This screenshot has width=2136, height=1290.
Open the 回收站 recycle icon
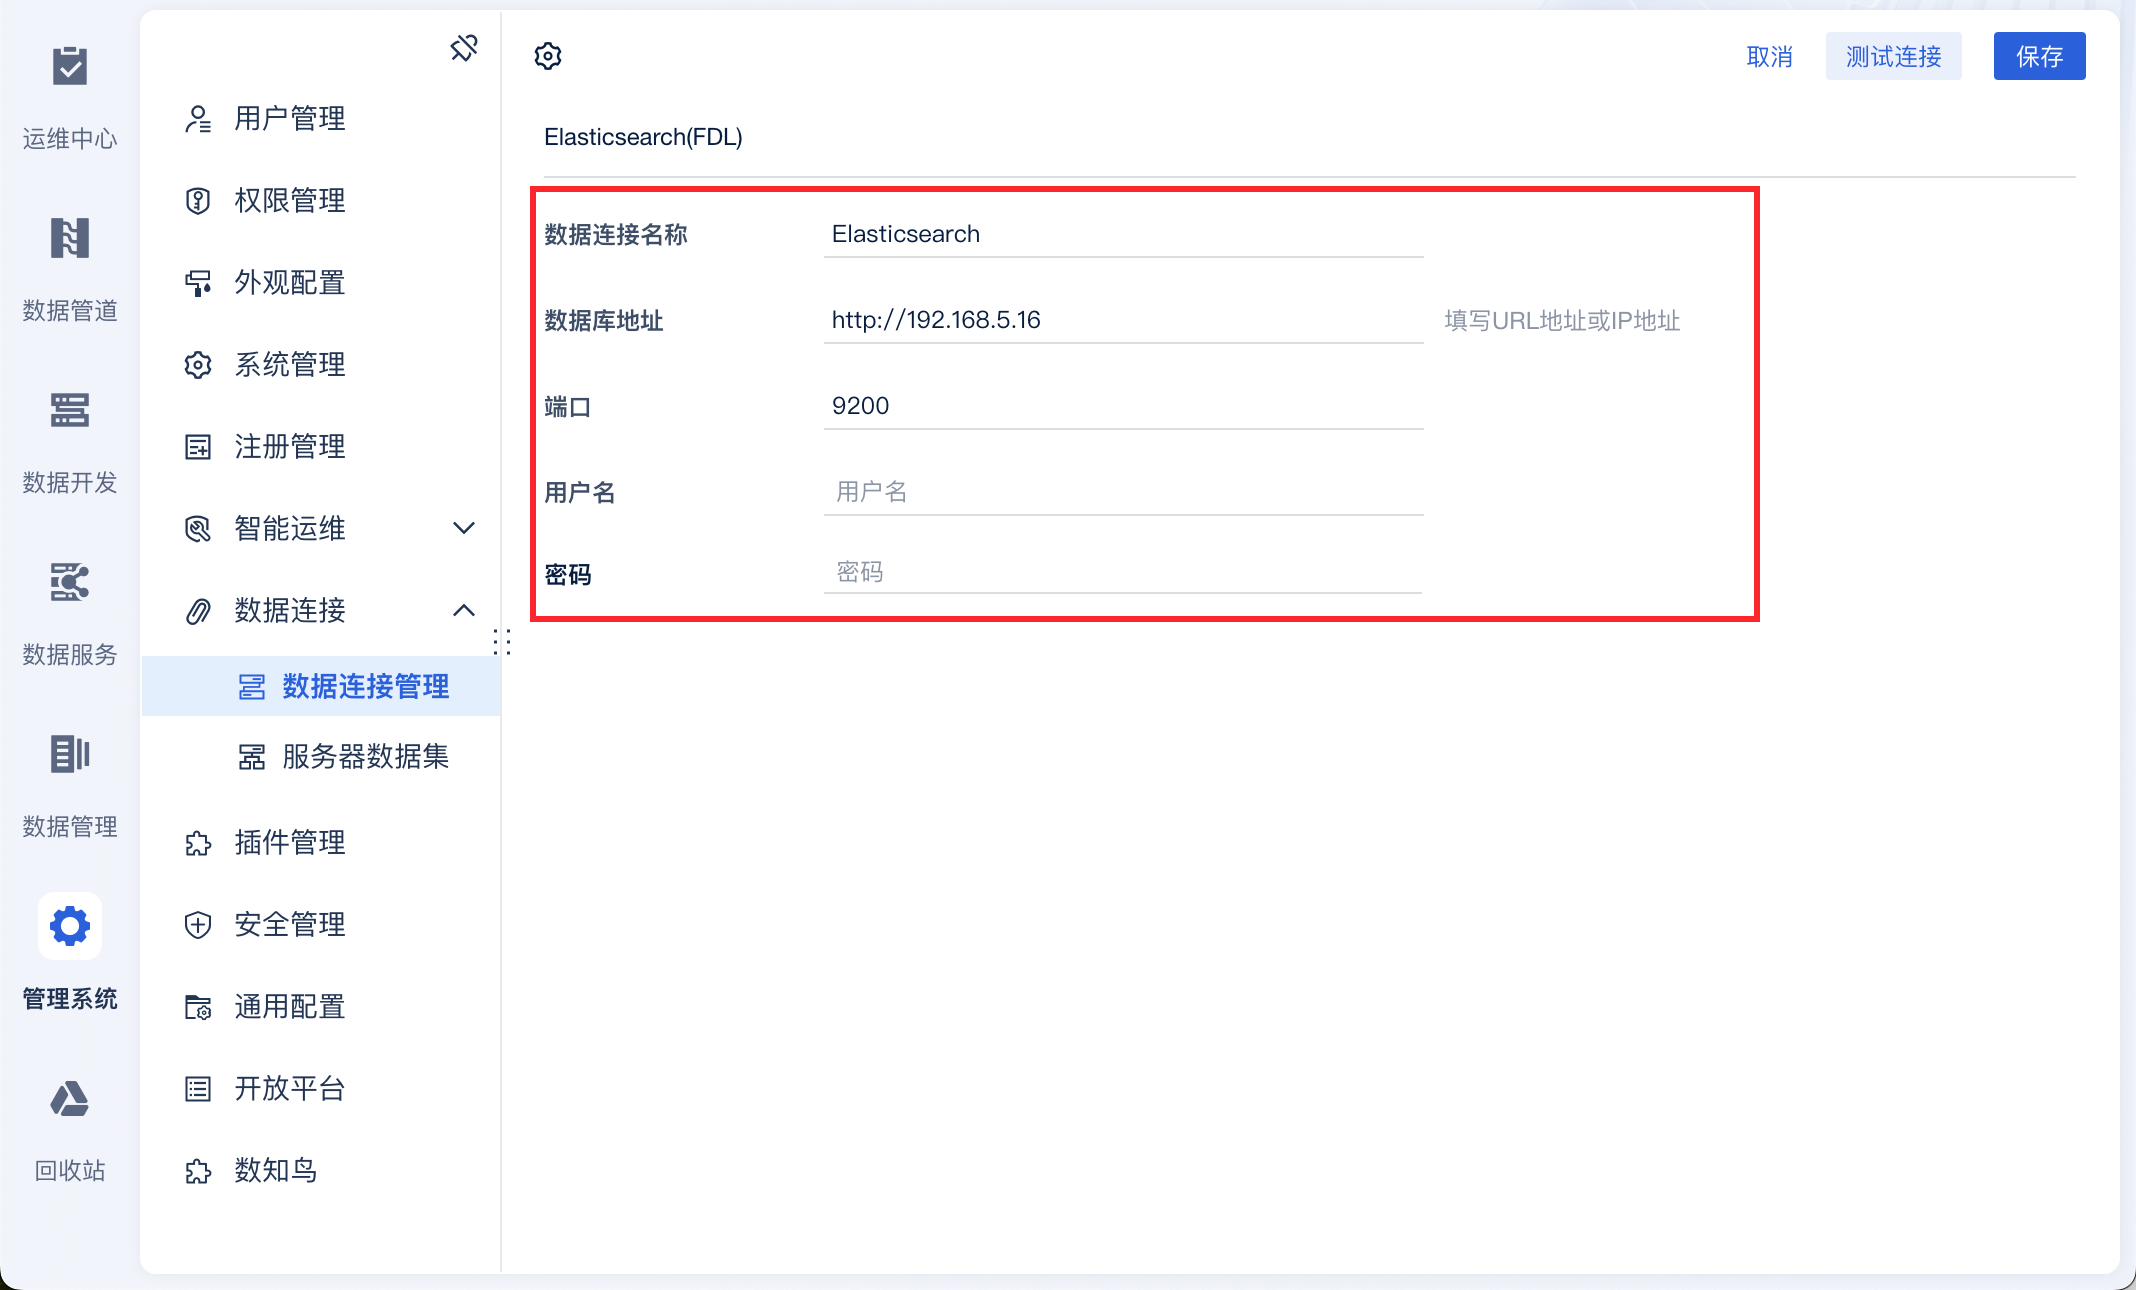coord(70,1098)
